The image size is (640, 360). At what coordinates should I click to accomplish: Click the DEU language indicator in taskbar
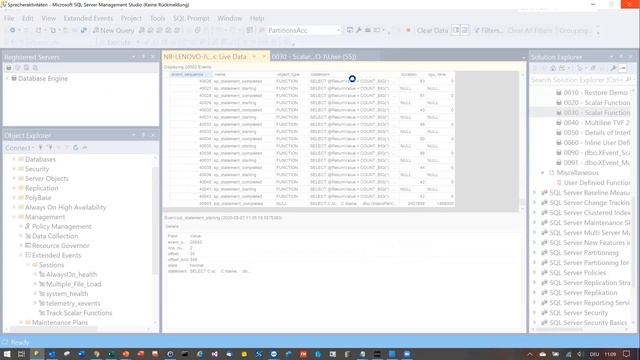[x=594, y=354]
